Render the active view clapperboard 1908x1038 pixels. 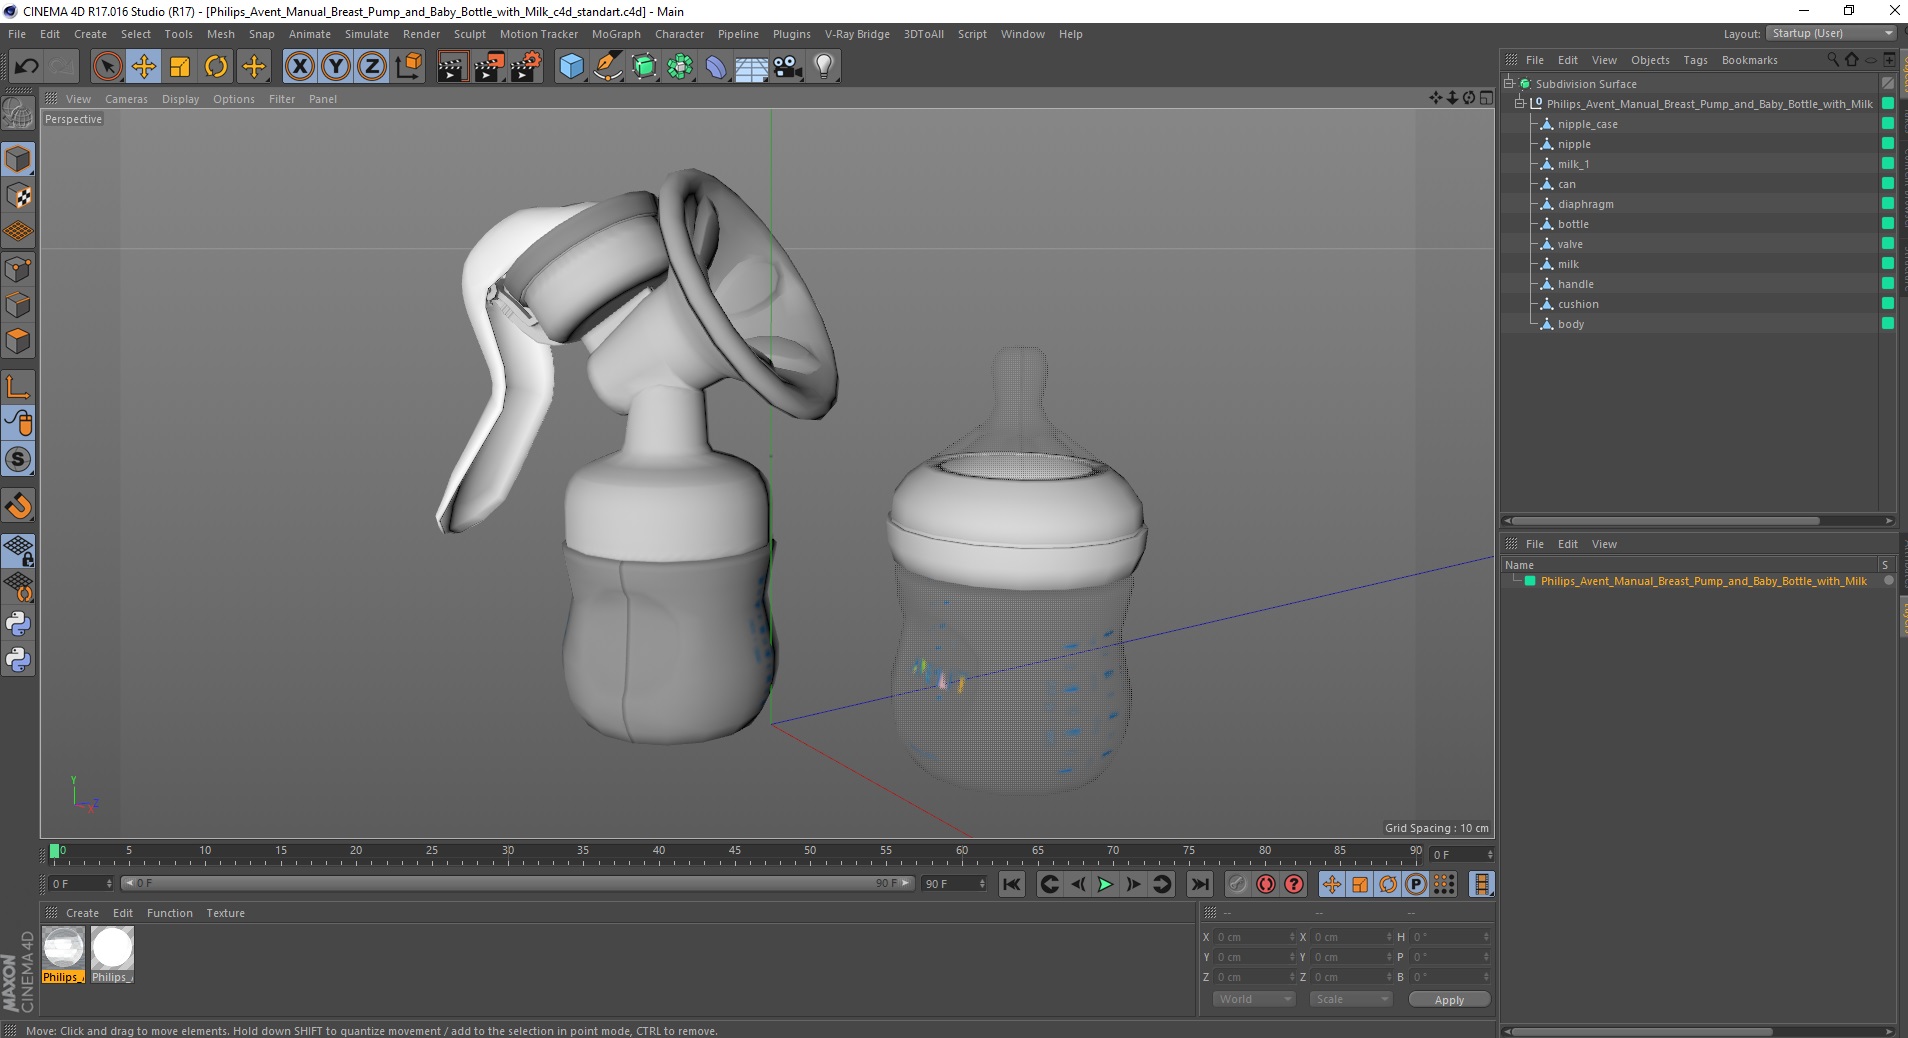(x=452, y=67)
